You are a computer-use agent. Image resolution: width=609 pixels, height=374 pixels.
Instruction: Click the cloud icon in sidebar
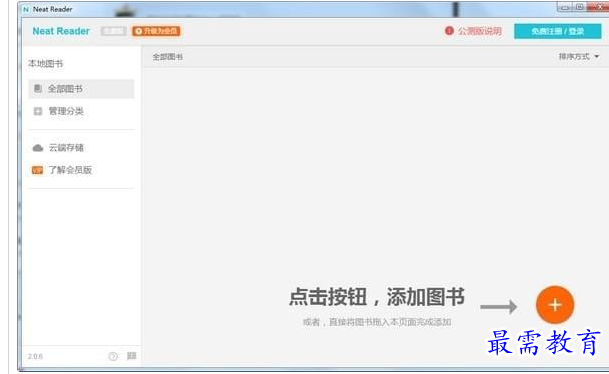pyautogui.click(x=38, y=148)
